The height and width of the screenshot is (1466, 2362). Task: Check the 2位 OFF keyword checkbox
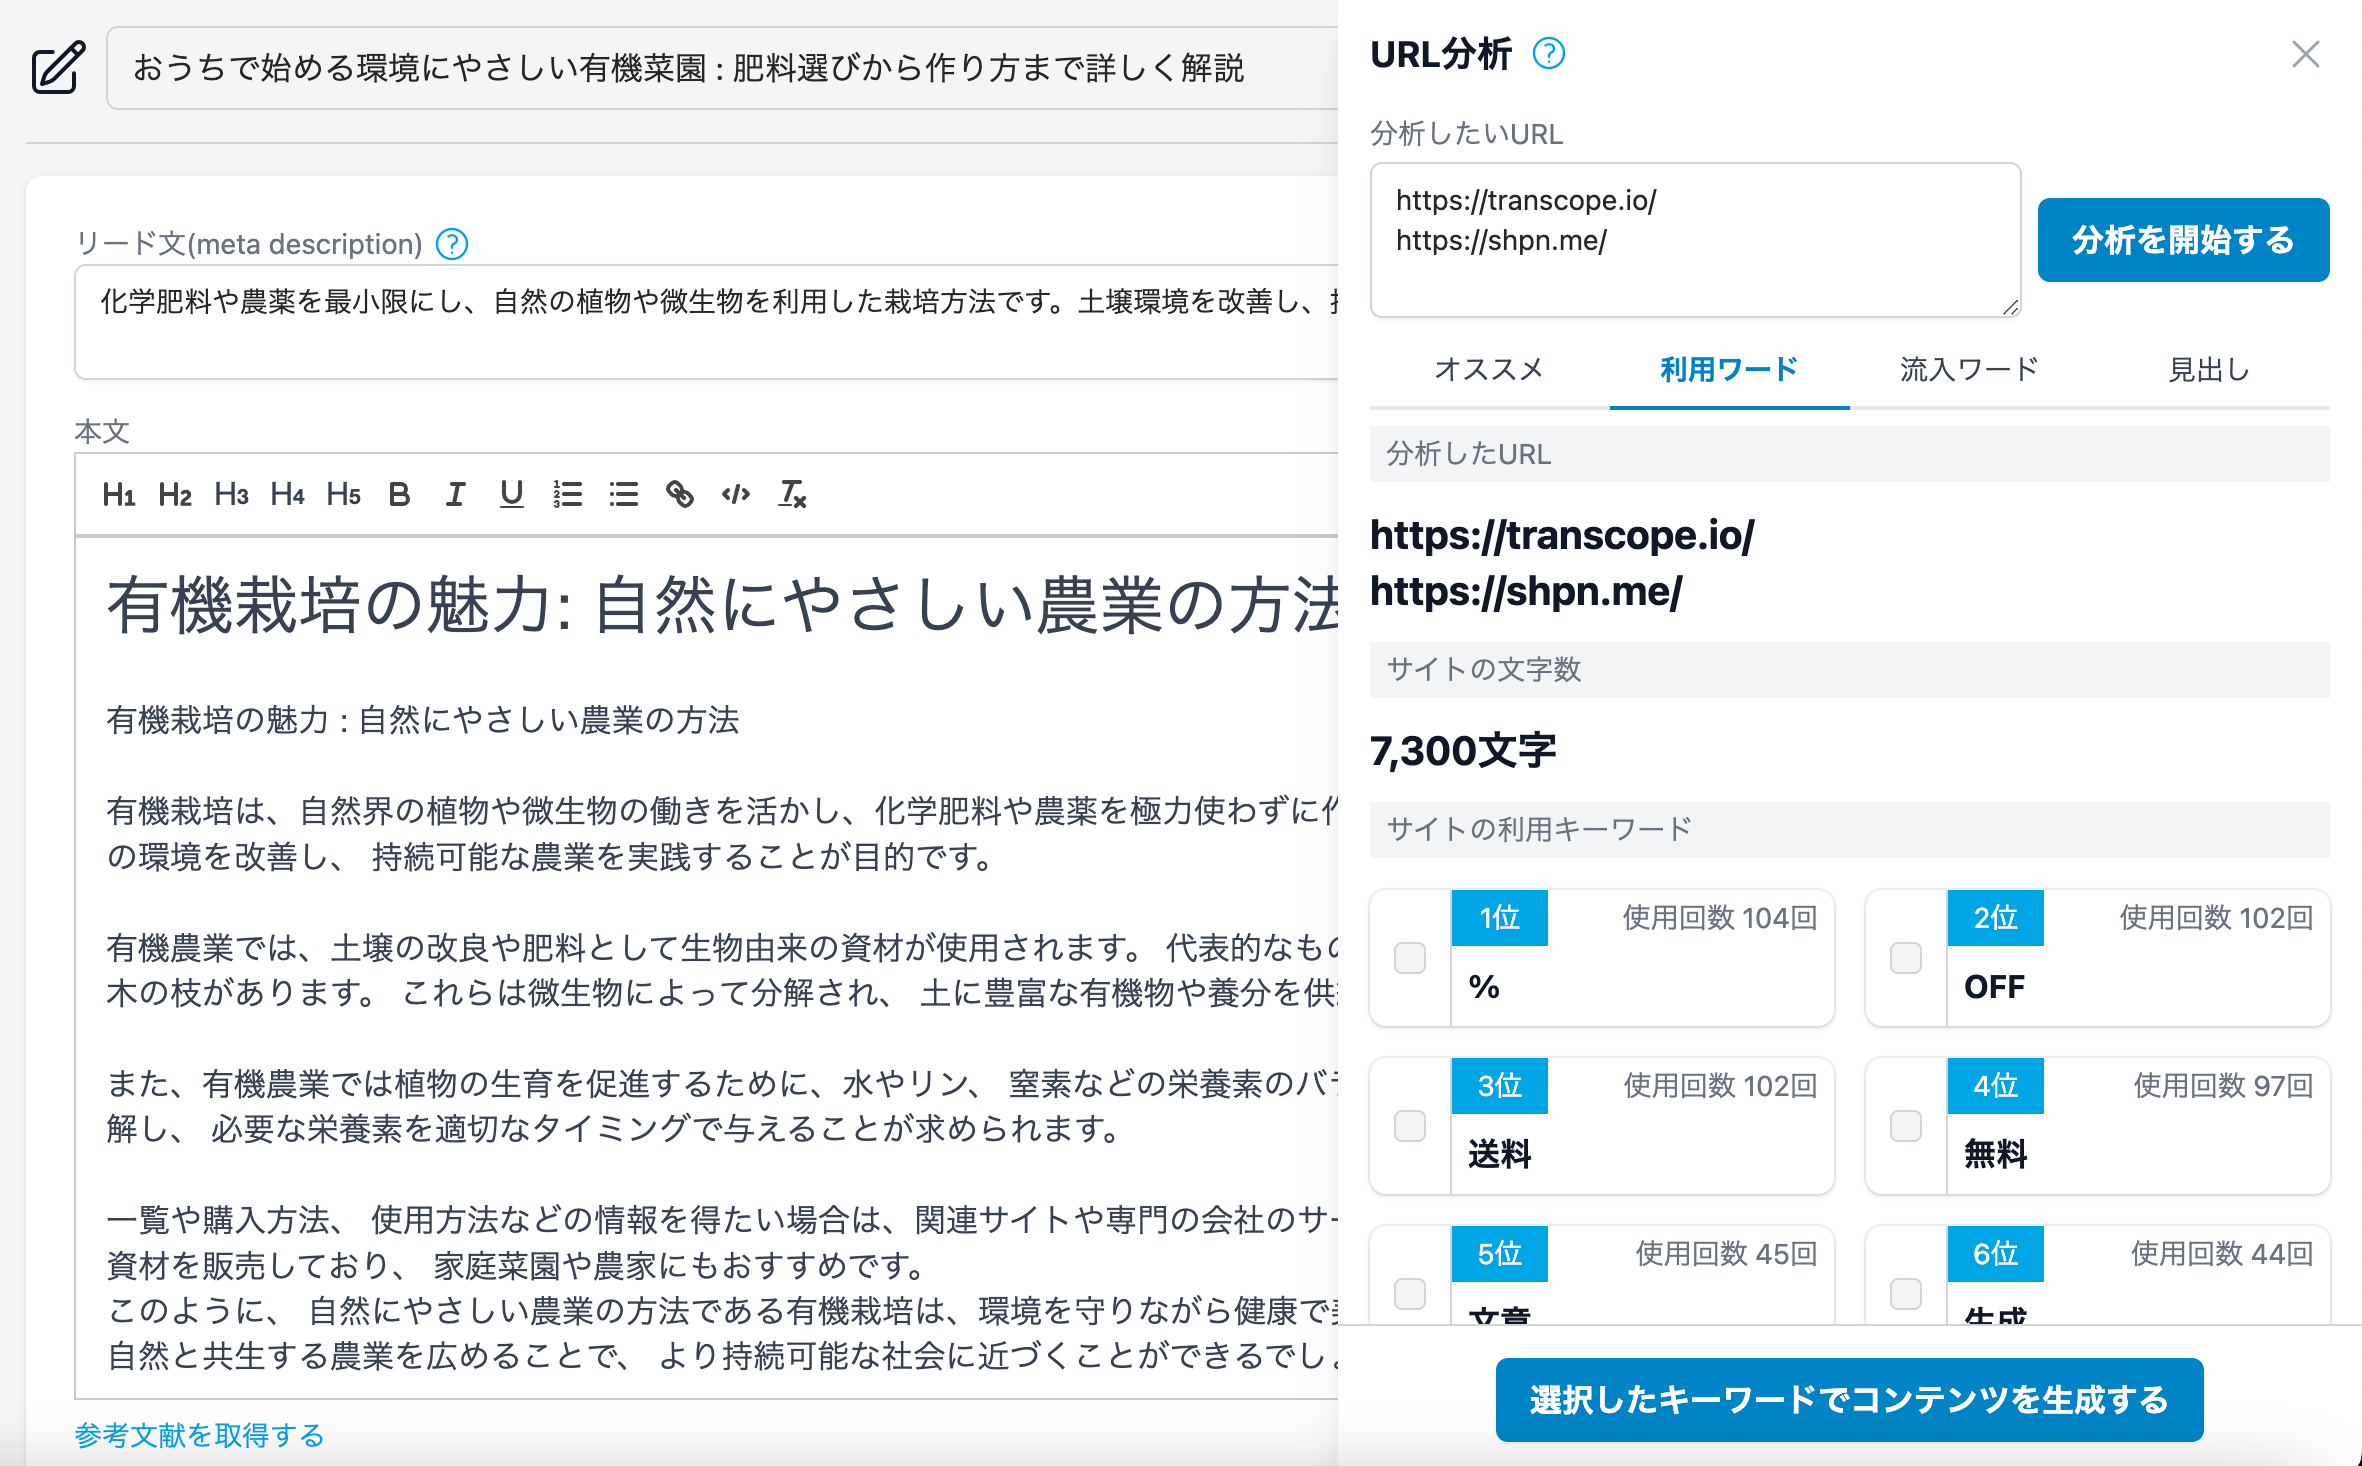point(1906,958)
